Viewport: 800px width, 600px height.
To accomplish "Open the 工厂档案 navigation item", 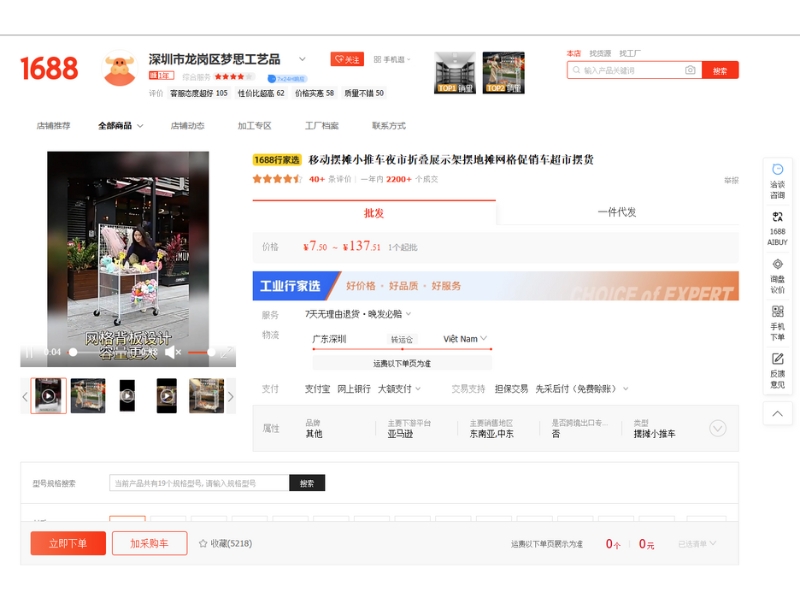I will coord(321,126).
